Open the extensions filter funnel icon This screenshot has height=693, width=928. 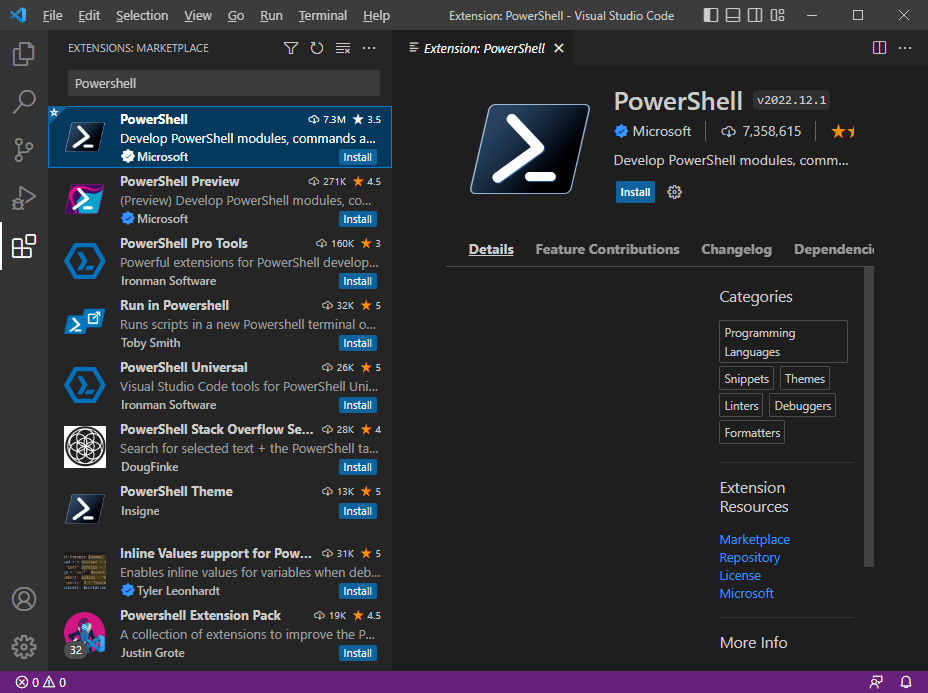click(291, 47)
